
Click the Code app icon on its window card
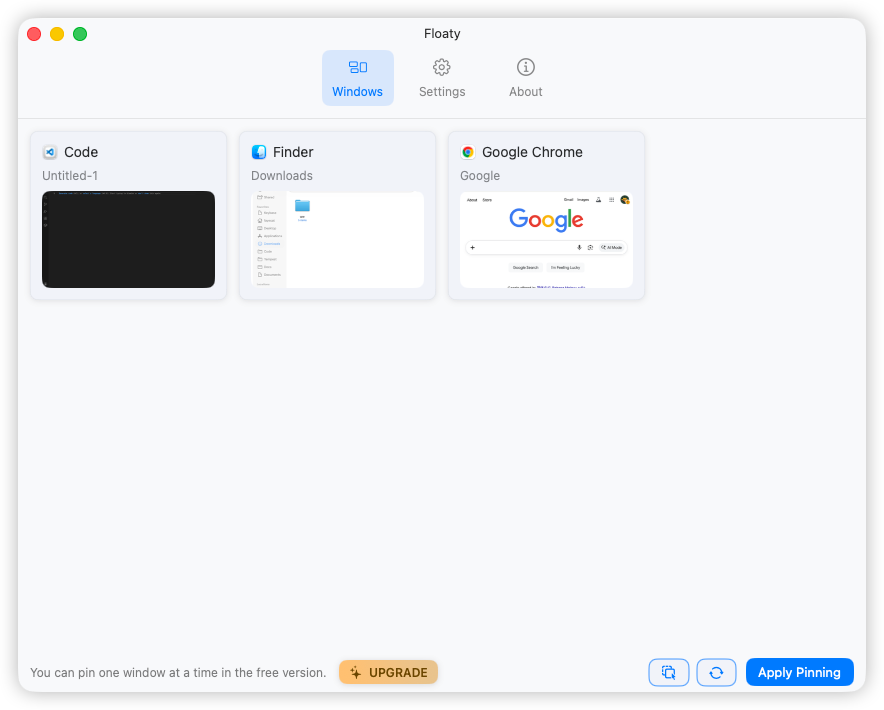point(50,152)
